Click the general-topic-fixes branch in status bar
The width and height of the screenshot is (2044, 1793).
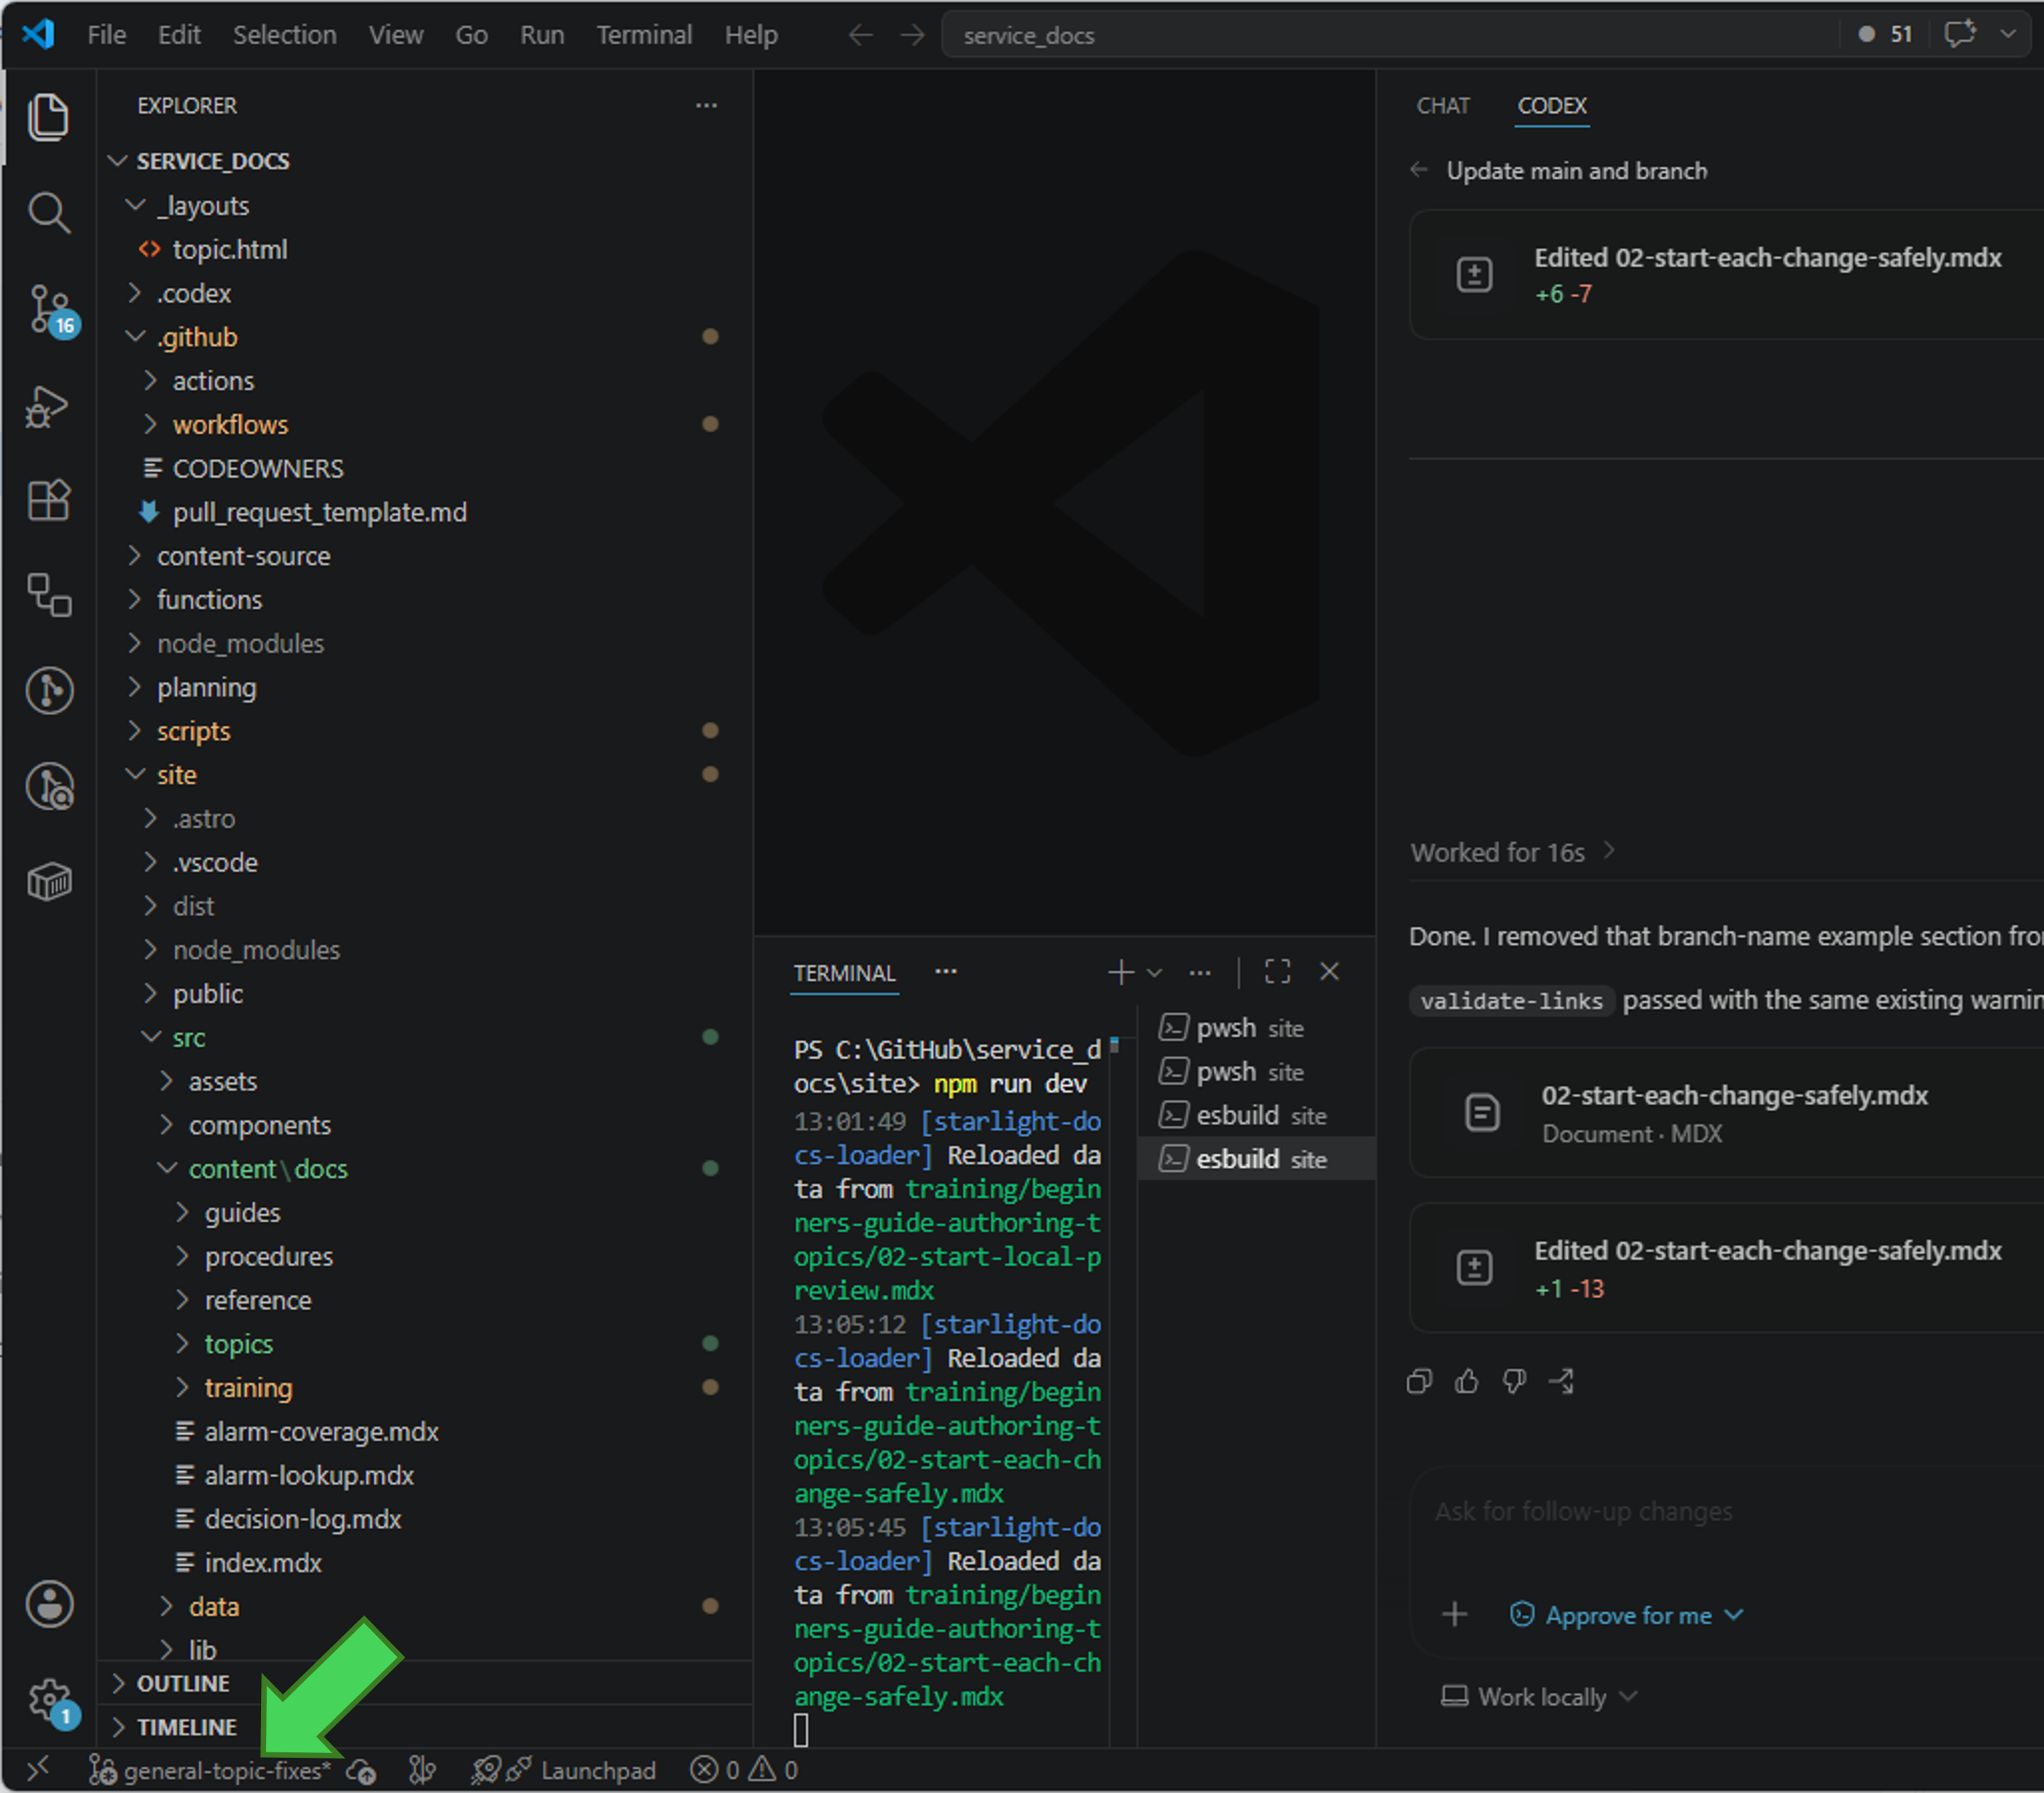pyautogui.click(x=210, y=1770)
